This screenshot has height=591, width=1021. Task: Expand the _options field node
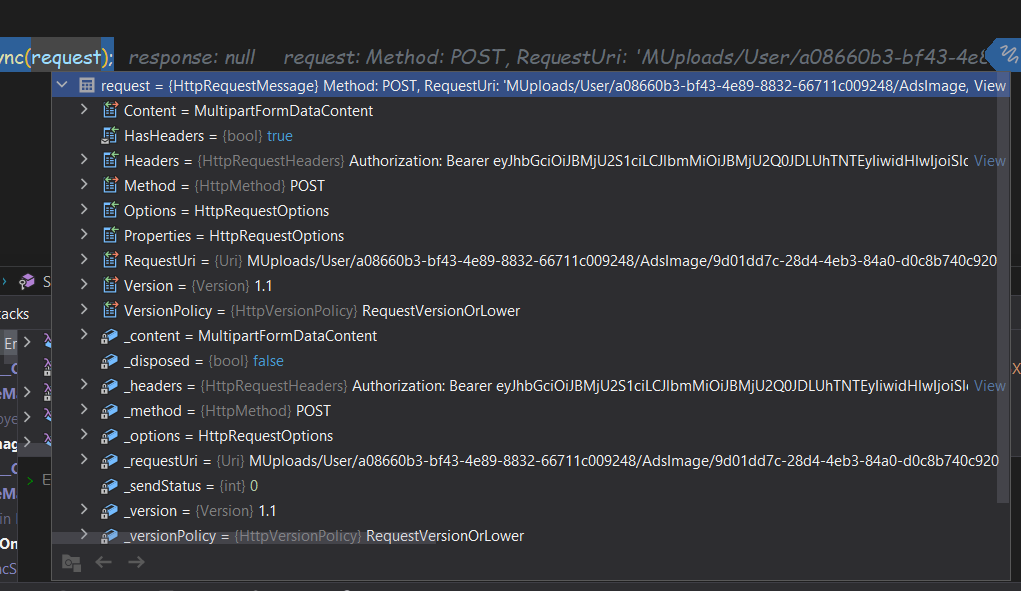click(x=84, y=435)
